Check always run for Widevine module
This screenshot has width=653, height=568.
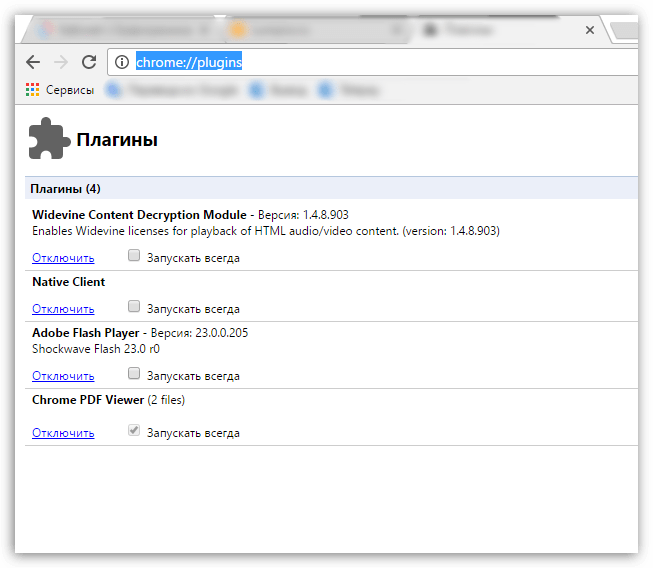click(x=134, y=255)
